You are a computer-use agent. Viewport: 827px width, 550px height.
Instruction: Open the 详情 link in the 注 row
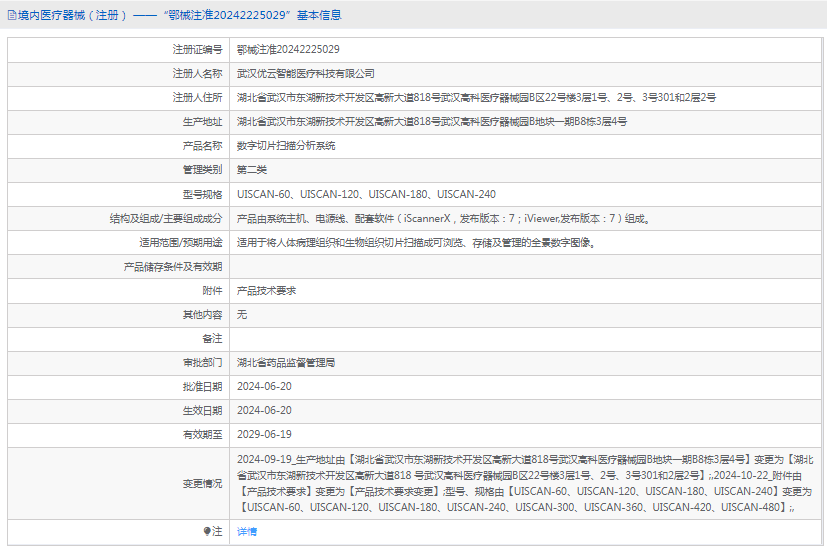tap(247, 532)
